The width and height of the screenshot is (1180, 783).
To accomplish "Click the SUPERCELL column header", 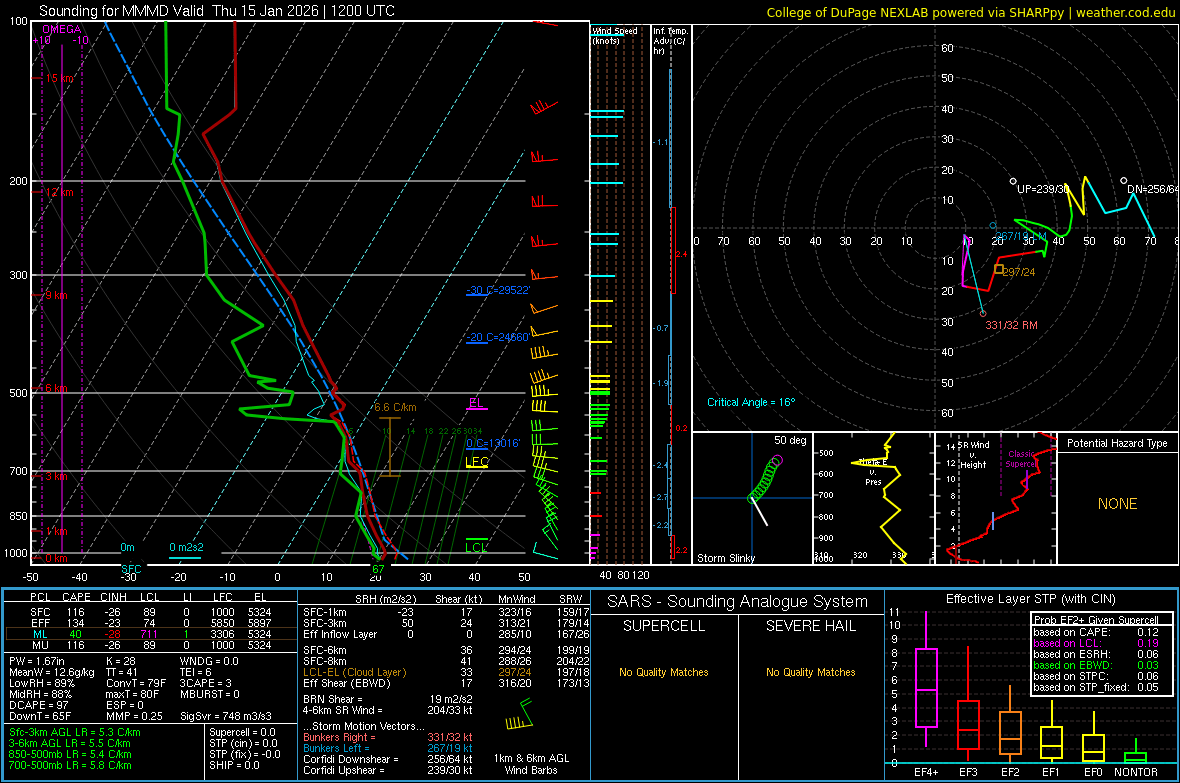I will point(664,626).
